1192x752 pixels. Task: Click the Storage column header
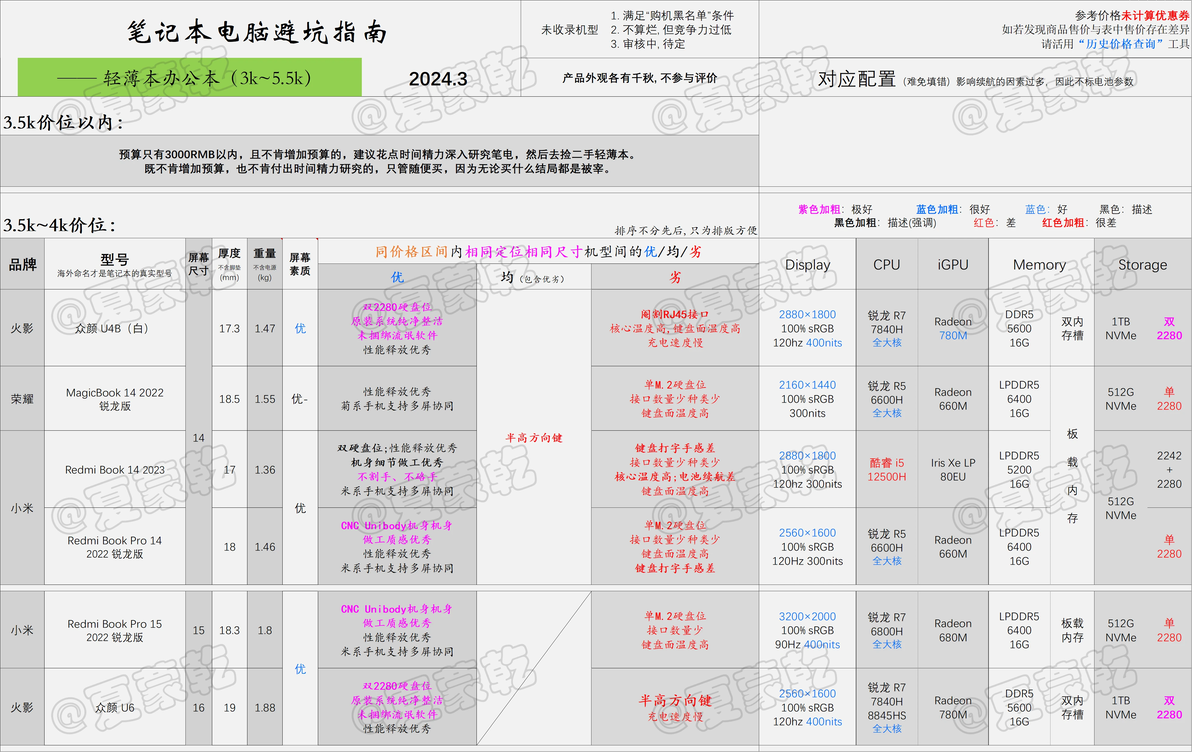click(1143, 265)
